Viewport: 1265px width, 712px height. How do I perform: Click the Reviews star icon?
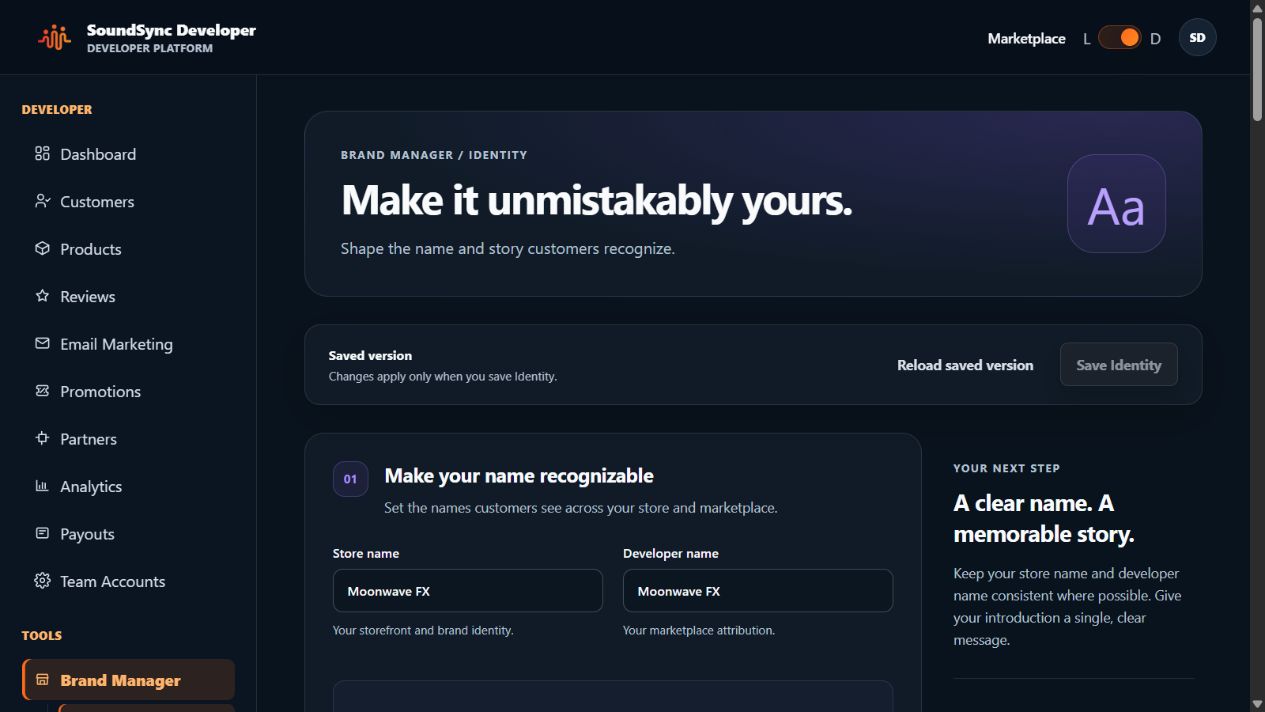[42, 296]
